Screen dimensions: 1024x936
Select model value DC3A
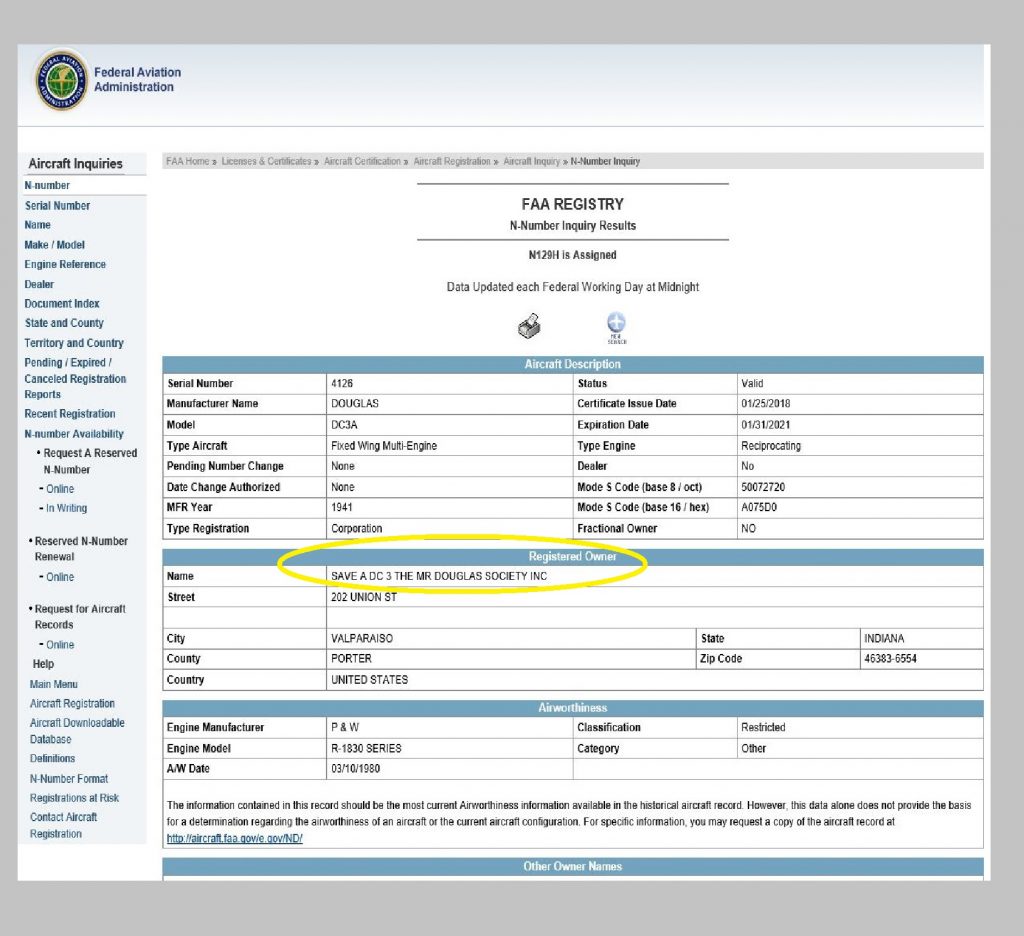click(344, 425)
